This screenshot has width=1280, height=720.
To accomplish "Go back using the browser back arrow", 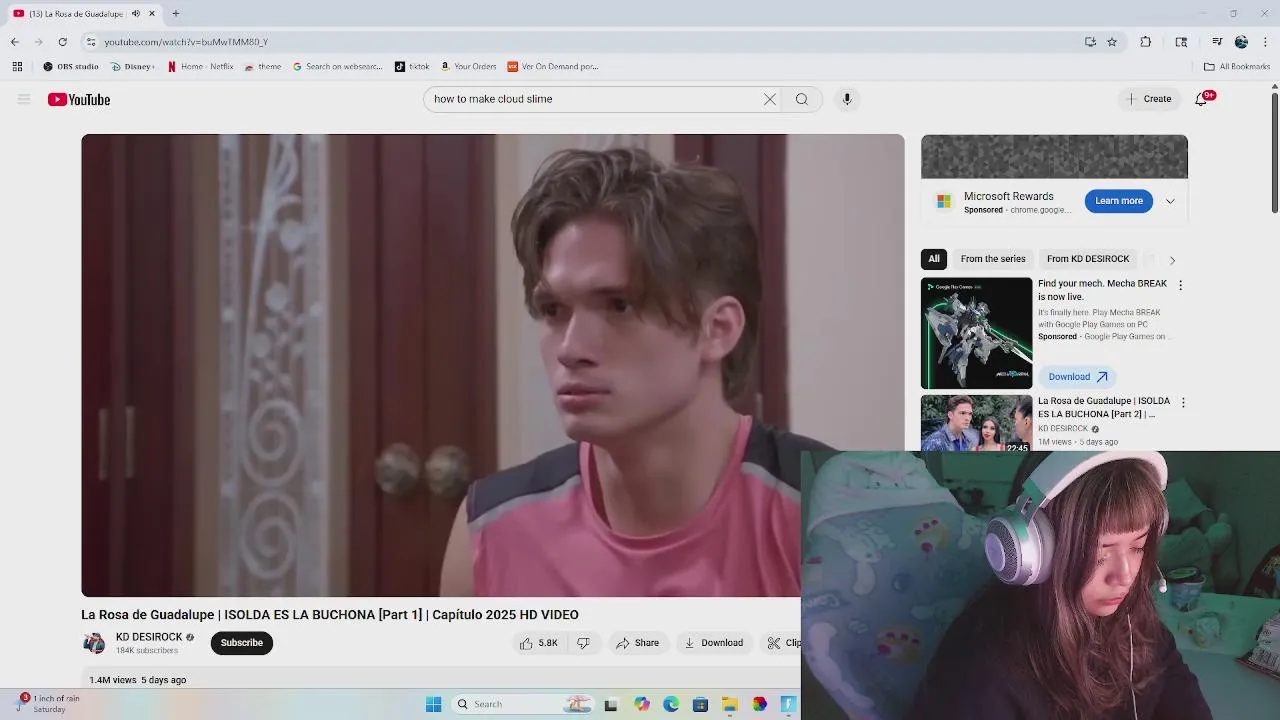I will [14, 42].
